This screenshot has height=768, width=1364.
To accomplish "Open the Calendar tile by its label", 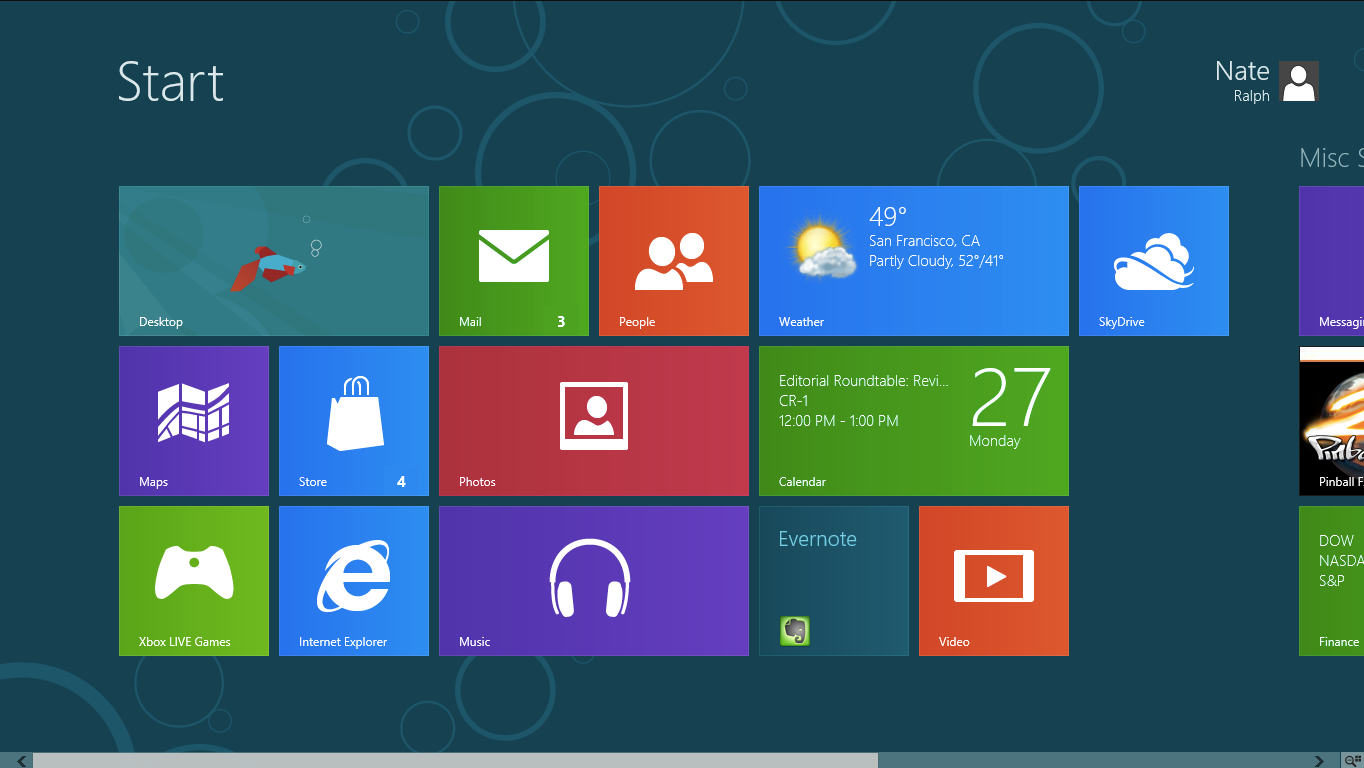I will click(x=802, y=482).
